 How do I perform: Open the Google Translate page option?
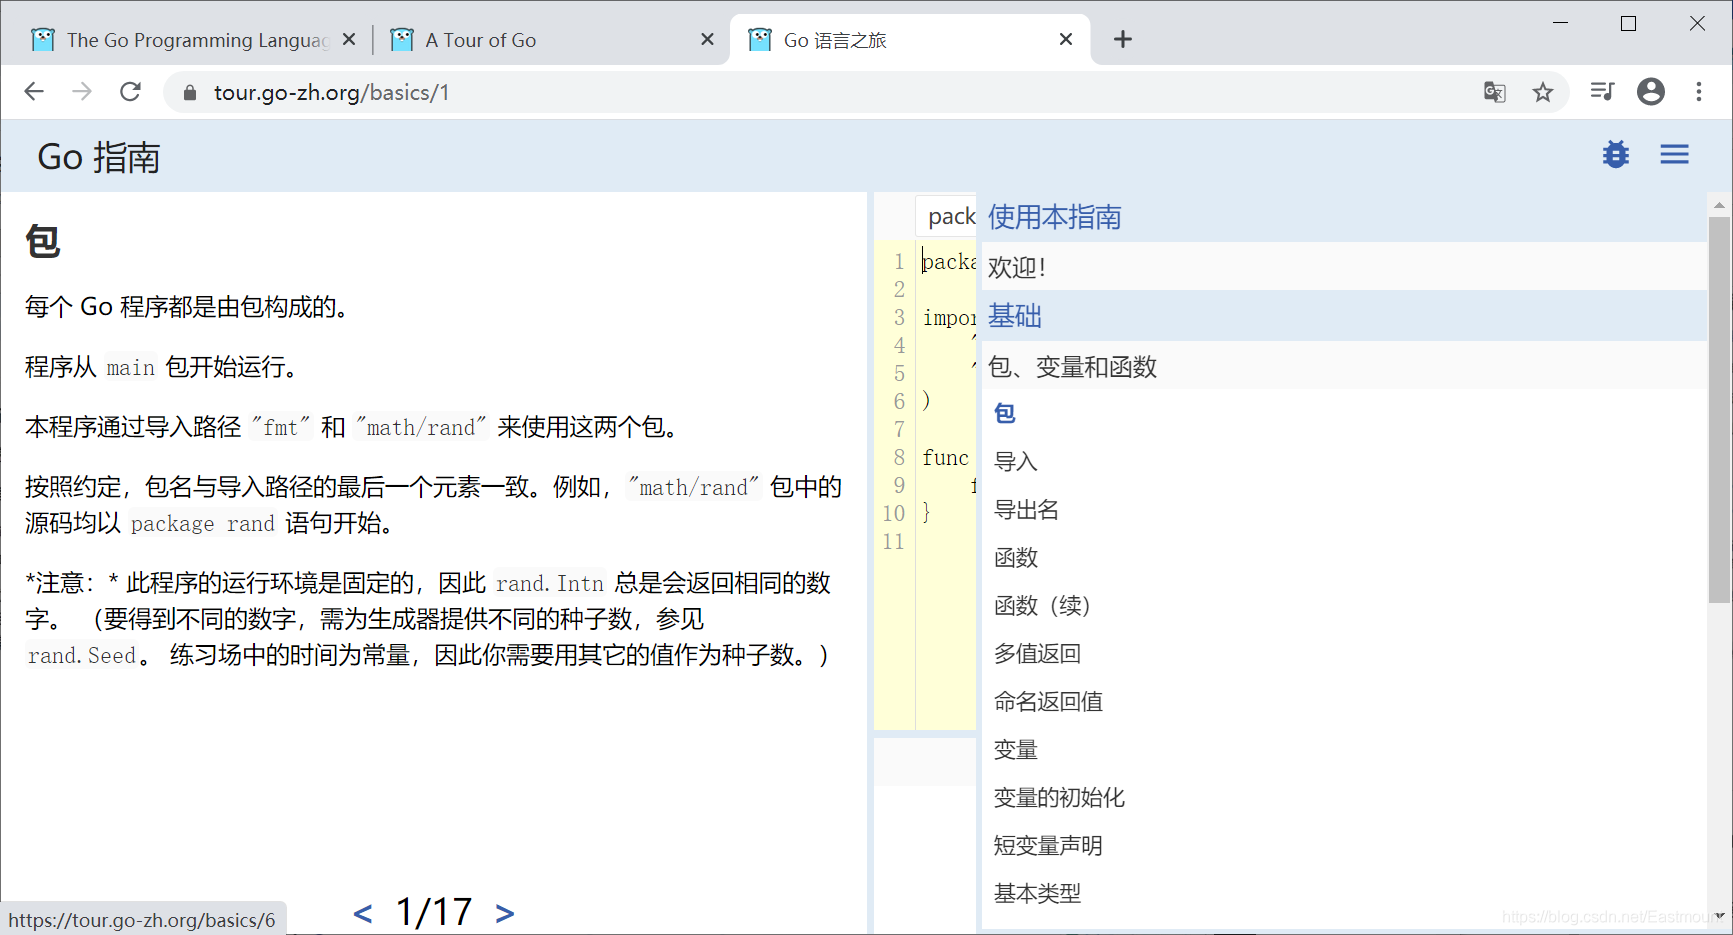pyautogui.click(x=1494, y=92)
